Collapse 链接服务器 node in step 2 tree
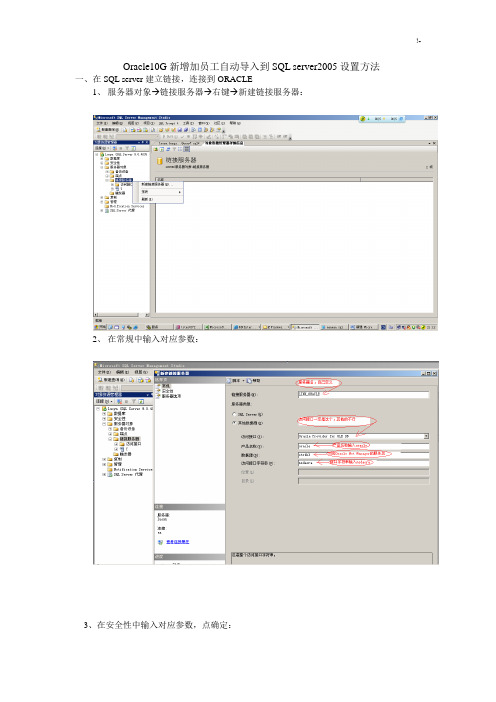 click(110, 439)
